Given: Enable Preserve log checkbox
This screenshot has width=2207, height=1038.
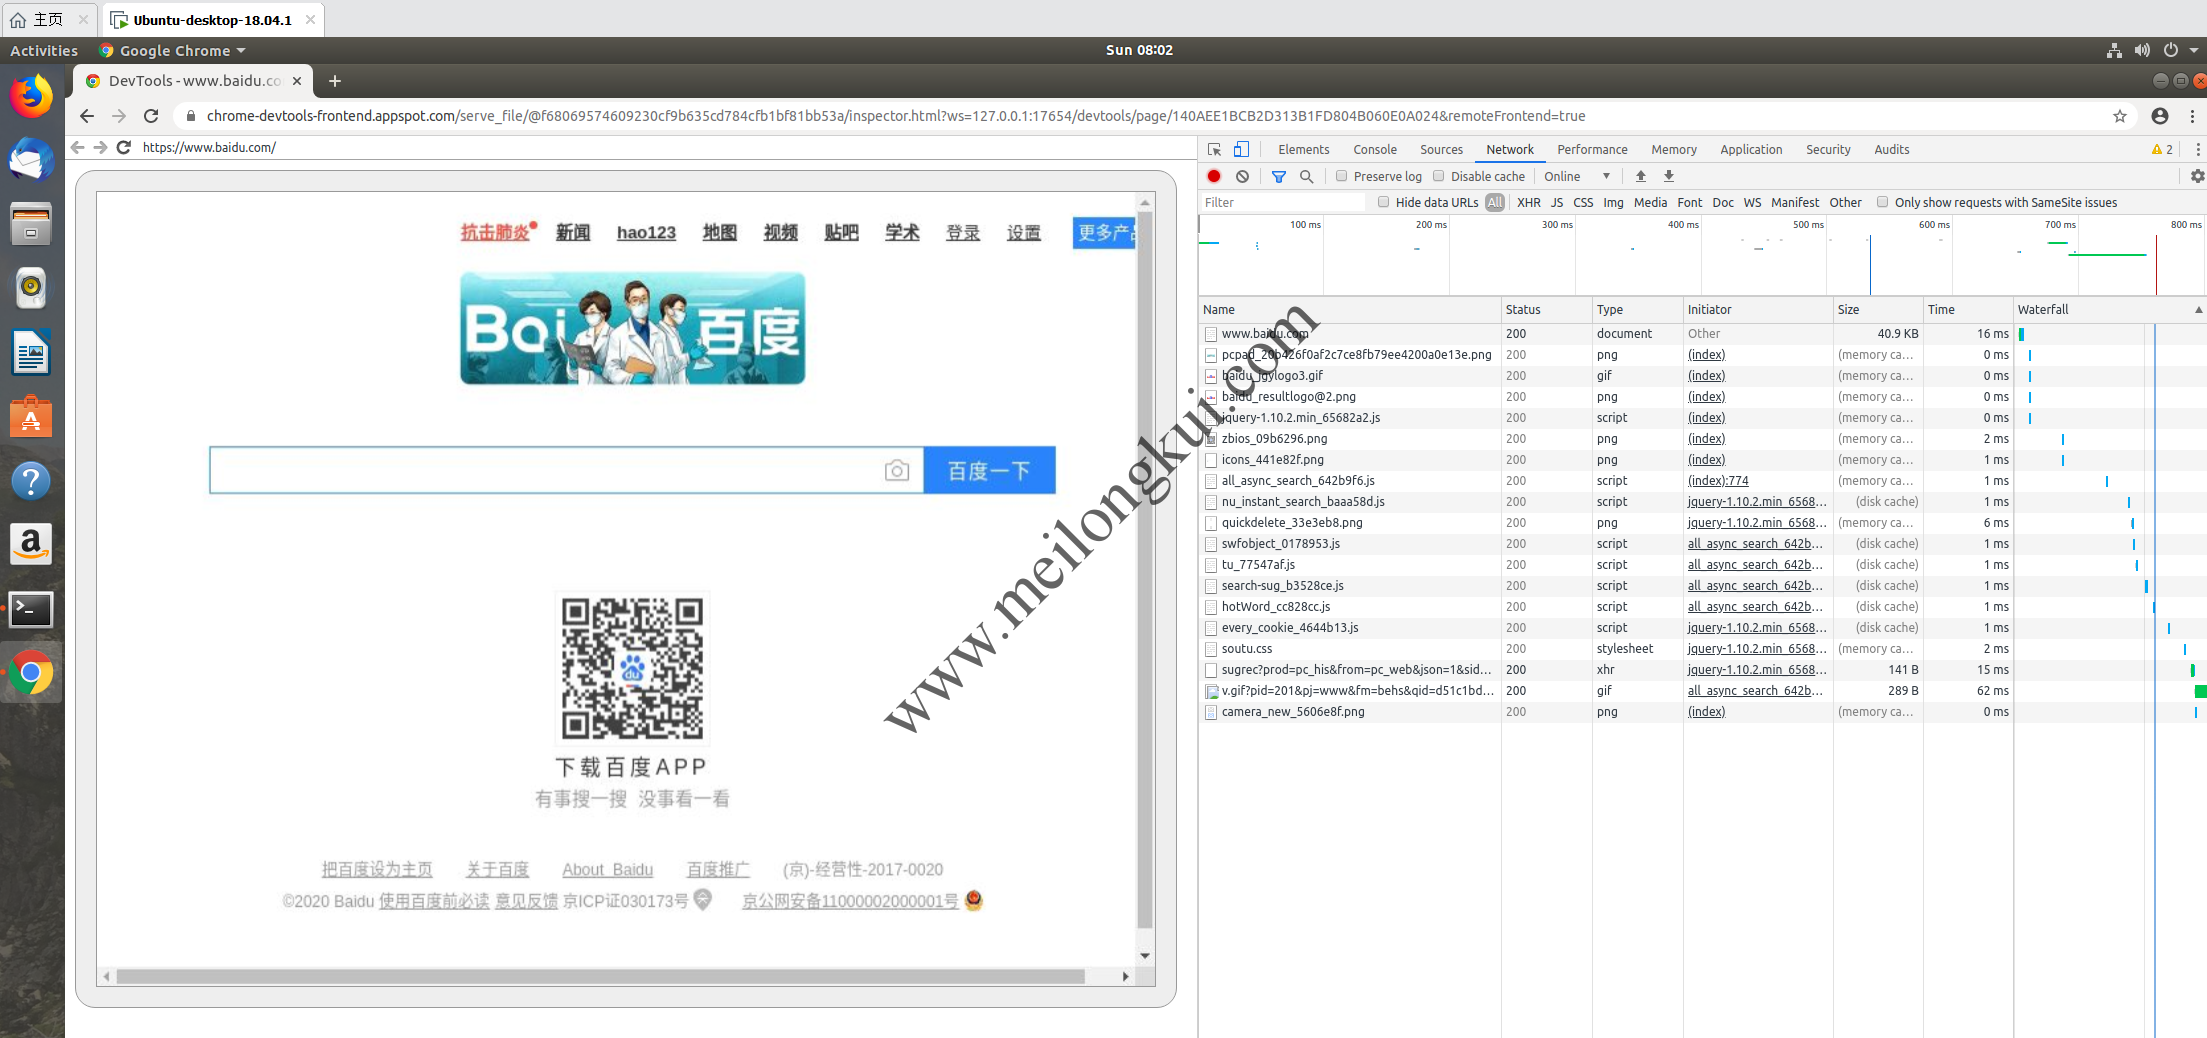Looking at the screenshot, I should 1342,176.
